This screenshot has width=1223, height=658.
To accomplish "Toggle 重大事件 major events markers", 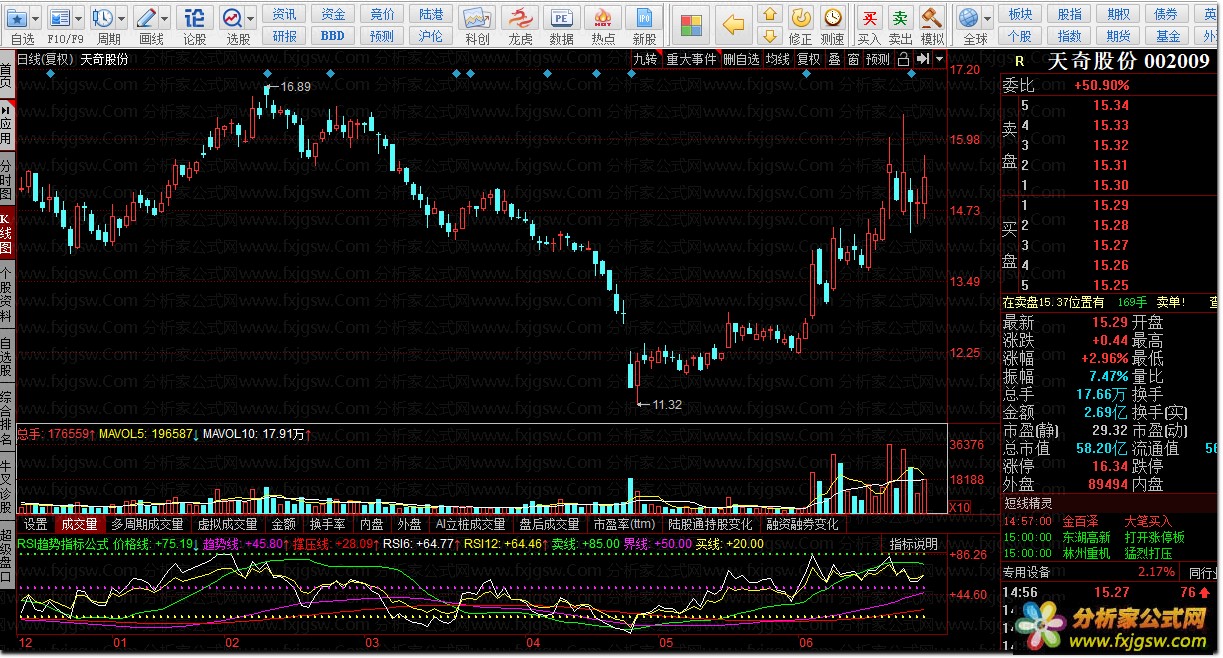I will tap(692, 59).
